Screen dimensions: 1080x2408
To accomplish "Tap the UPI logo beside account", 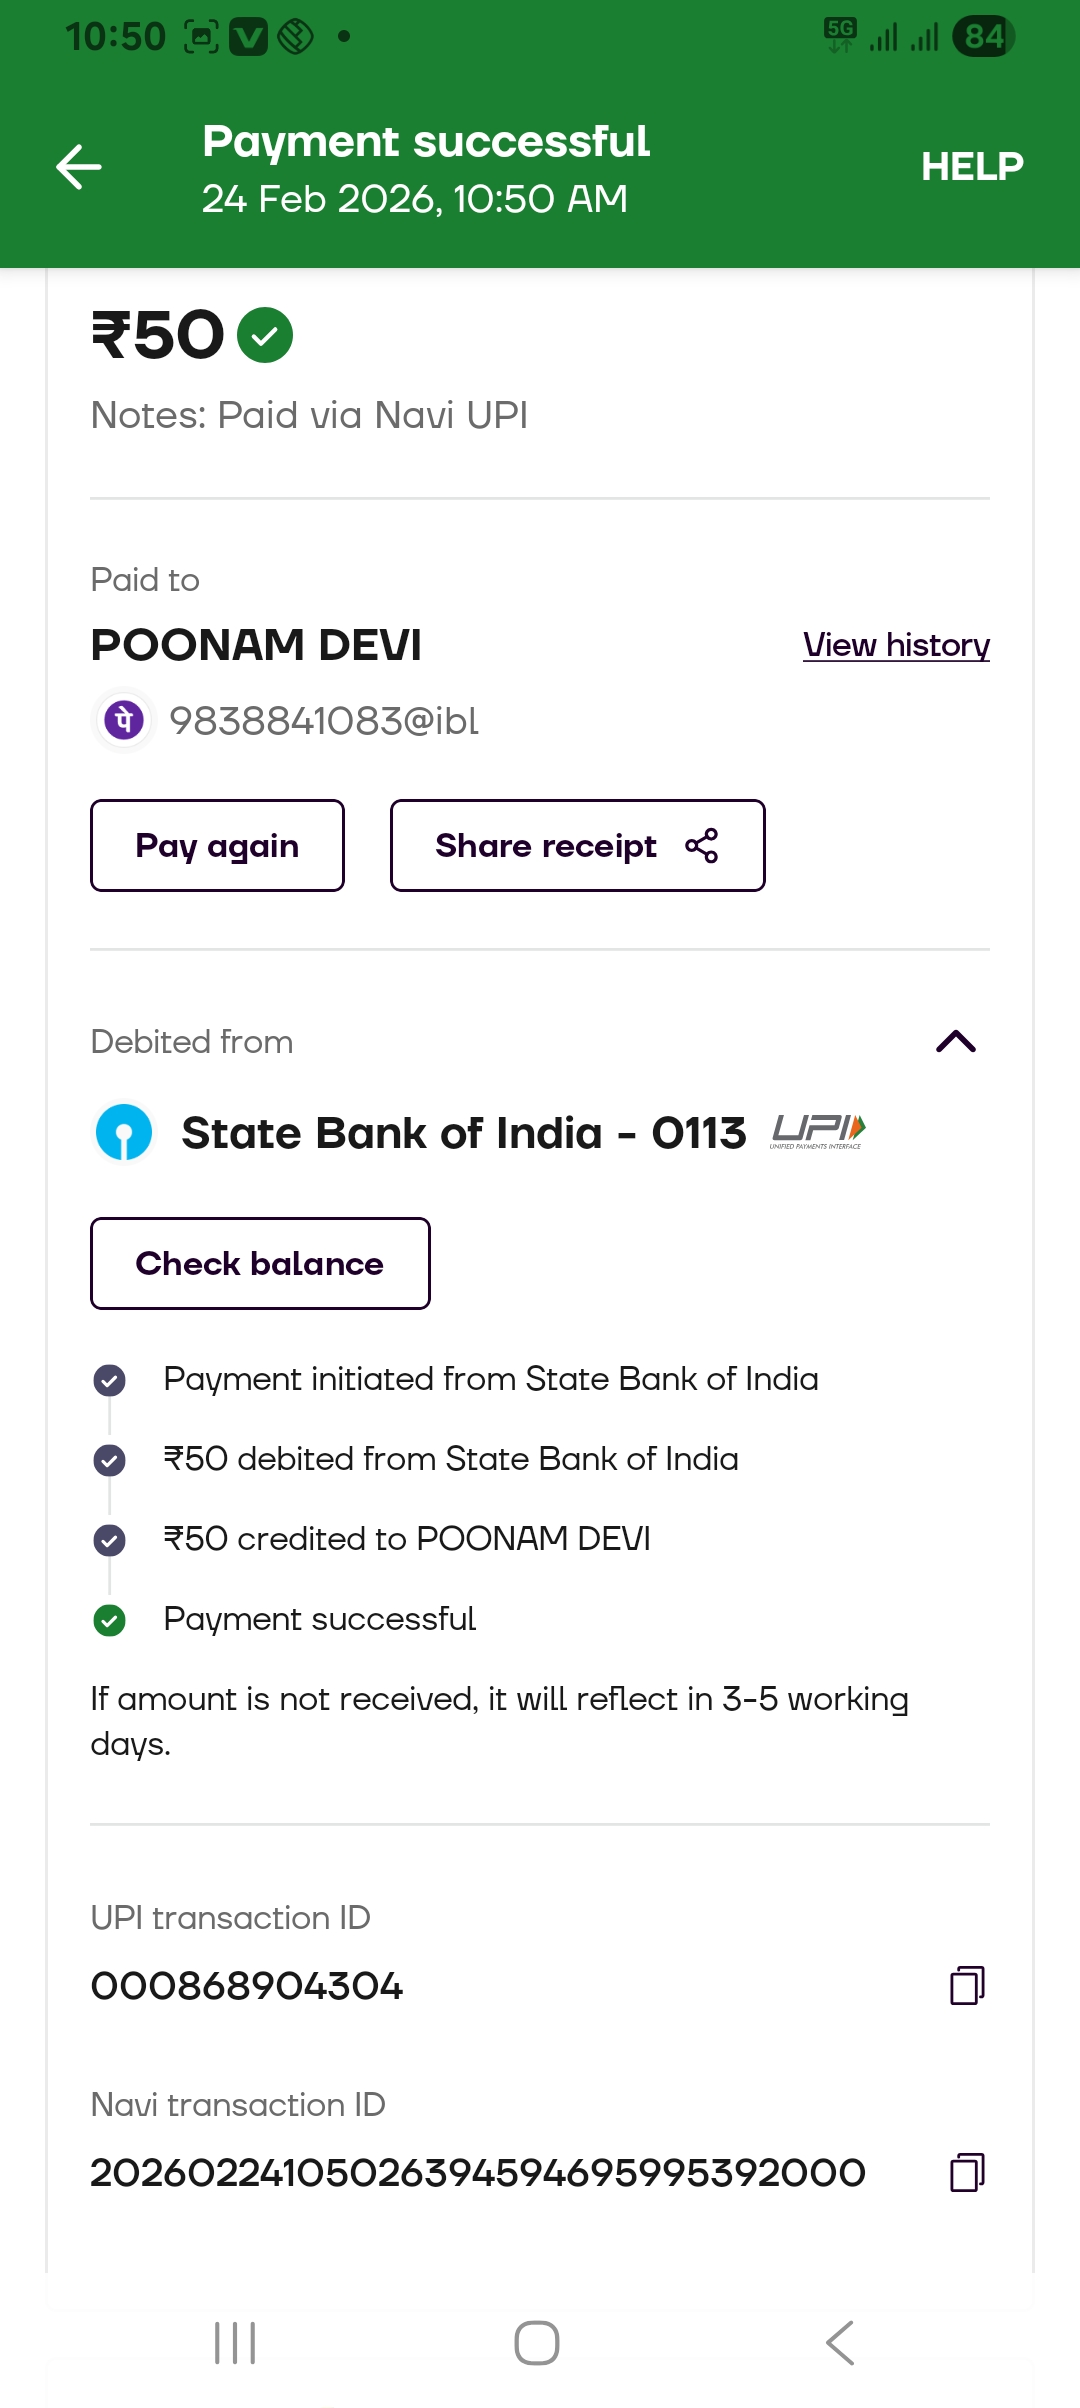I will (x=817, y=1132).
